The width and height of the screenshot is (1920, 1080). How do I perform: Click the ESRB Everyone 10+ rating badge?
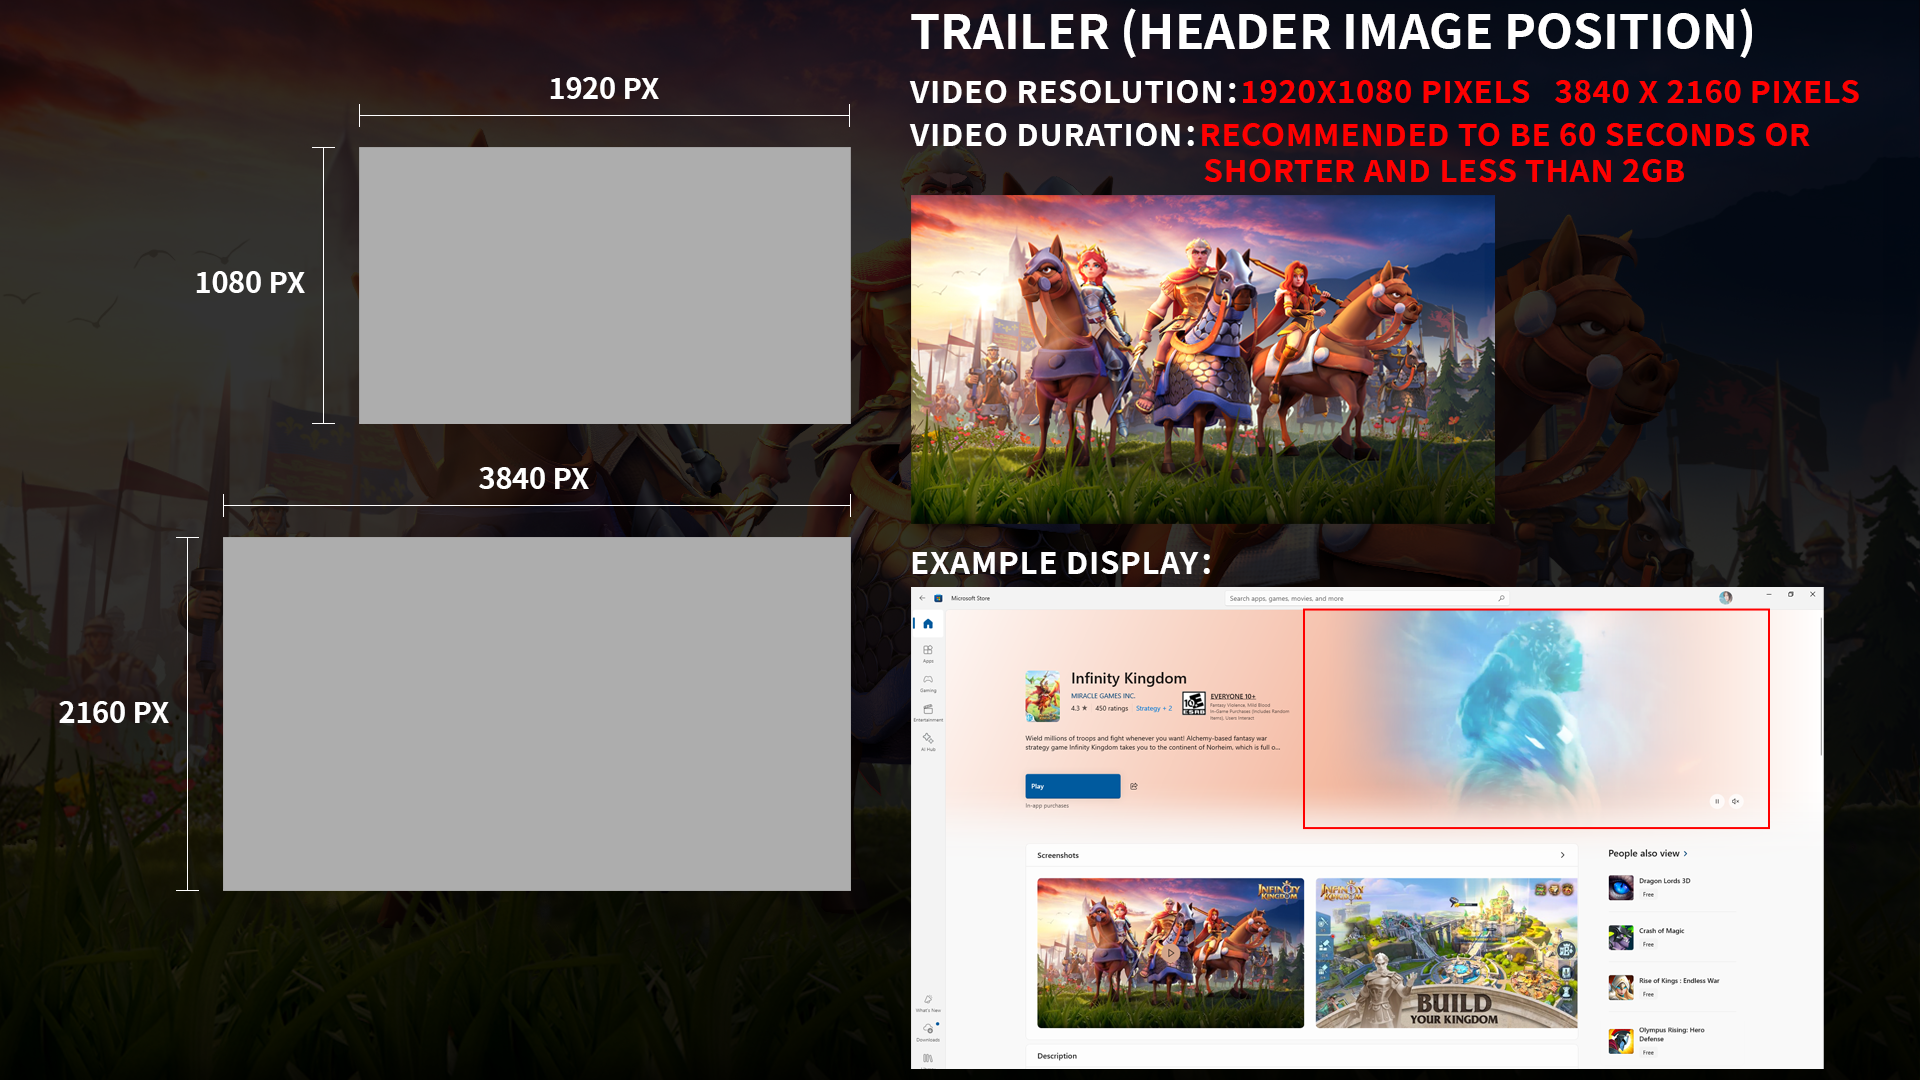(1194, 704)
